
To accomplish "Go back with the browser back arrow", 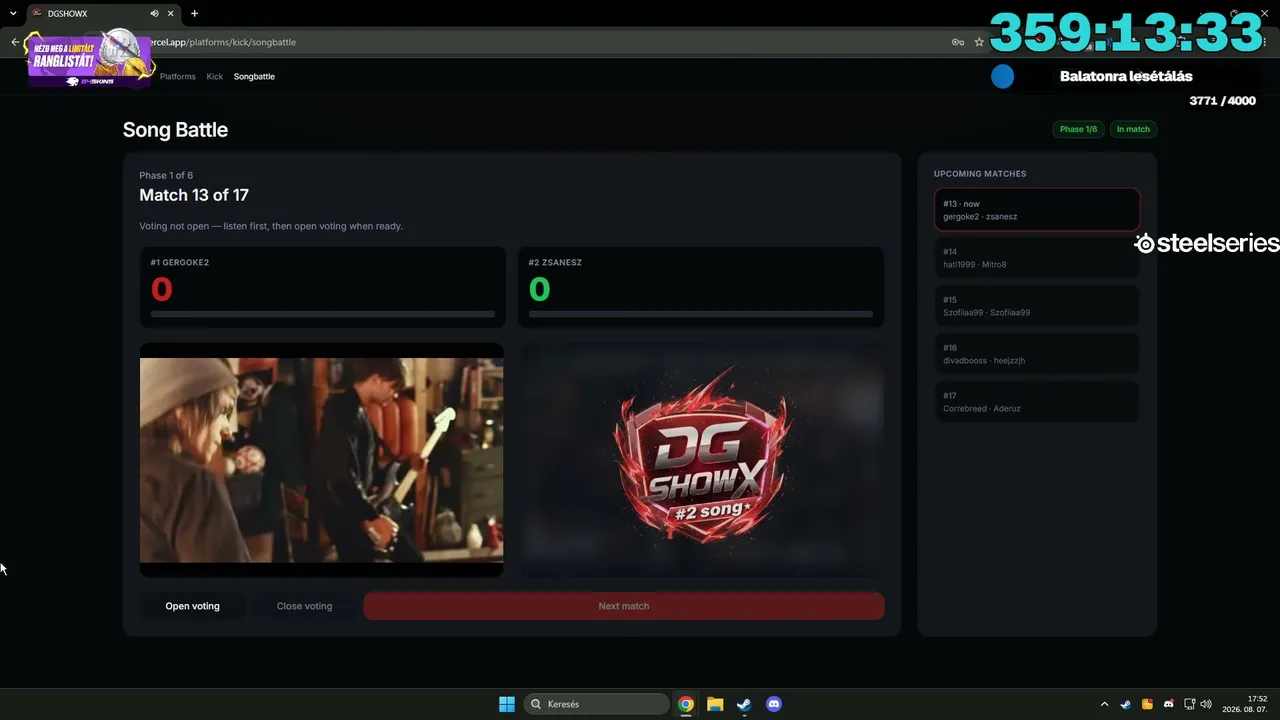I will 15,42.
